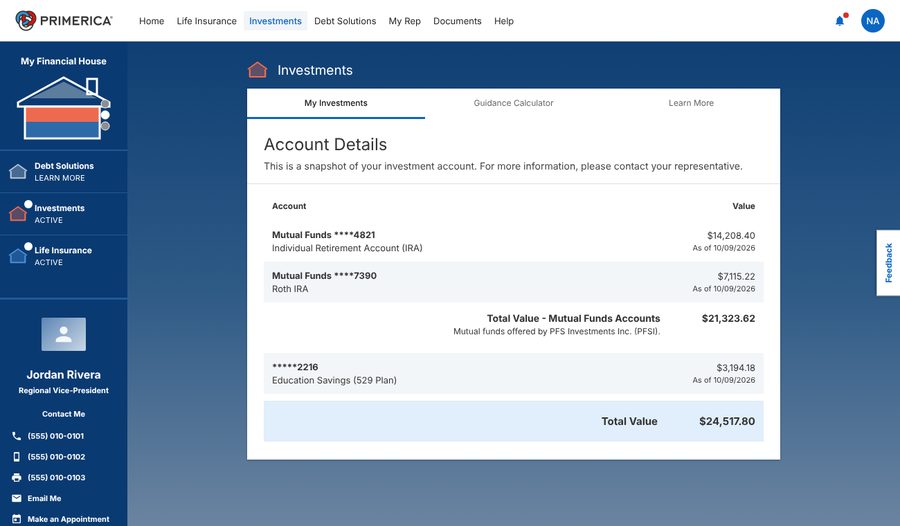900x526 pixels.
Task: Click the envelope icon beside Email Me
Action: 17,498
